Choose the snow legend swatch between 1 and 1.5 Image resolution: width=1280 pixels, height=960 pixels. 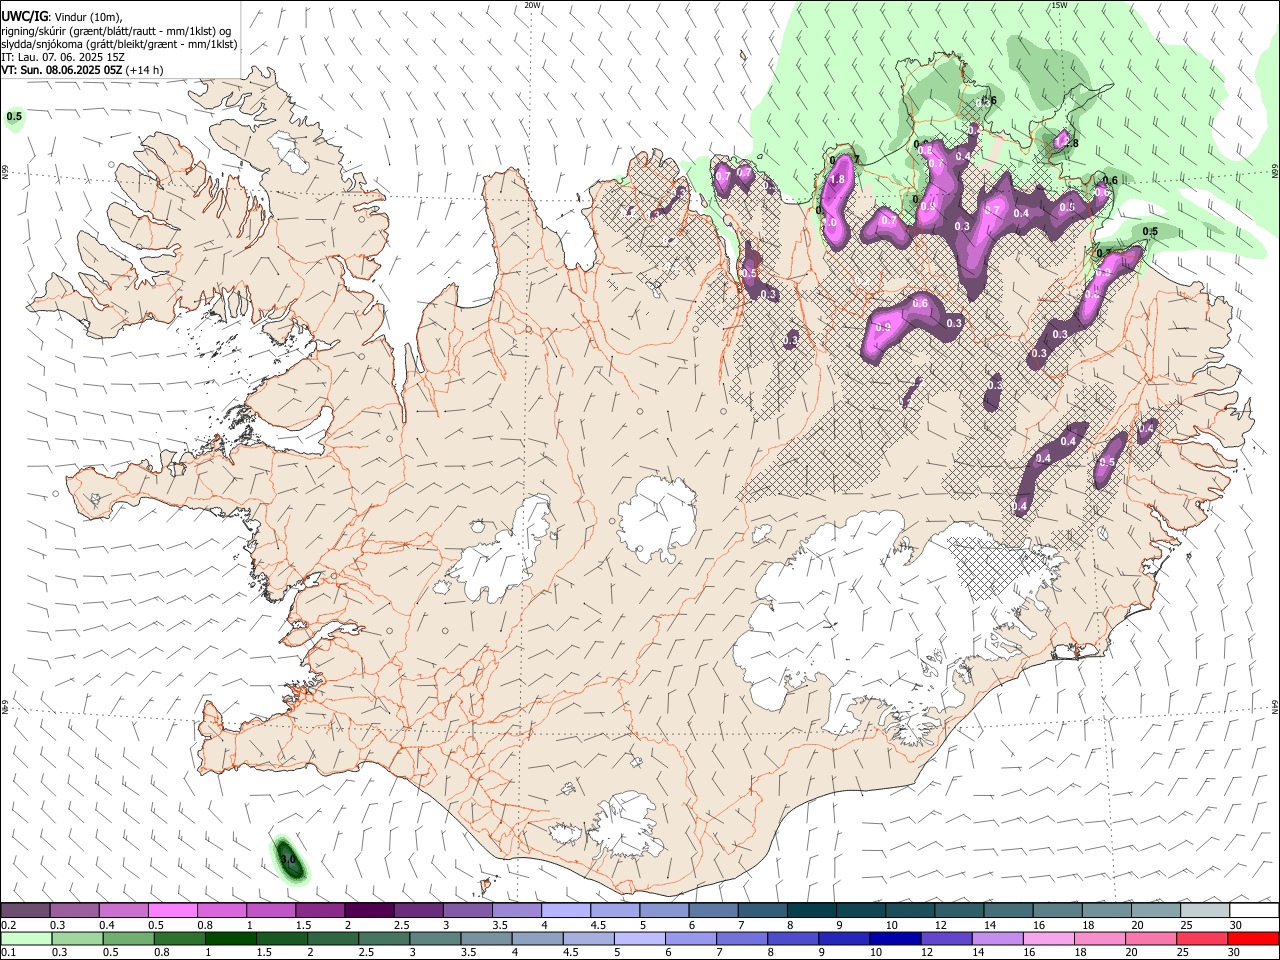click(270, 910)
